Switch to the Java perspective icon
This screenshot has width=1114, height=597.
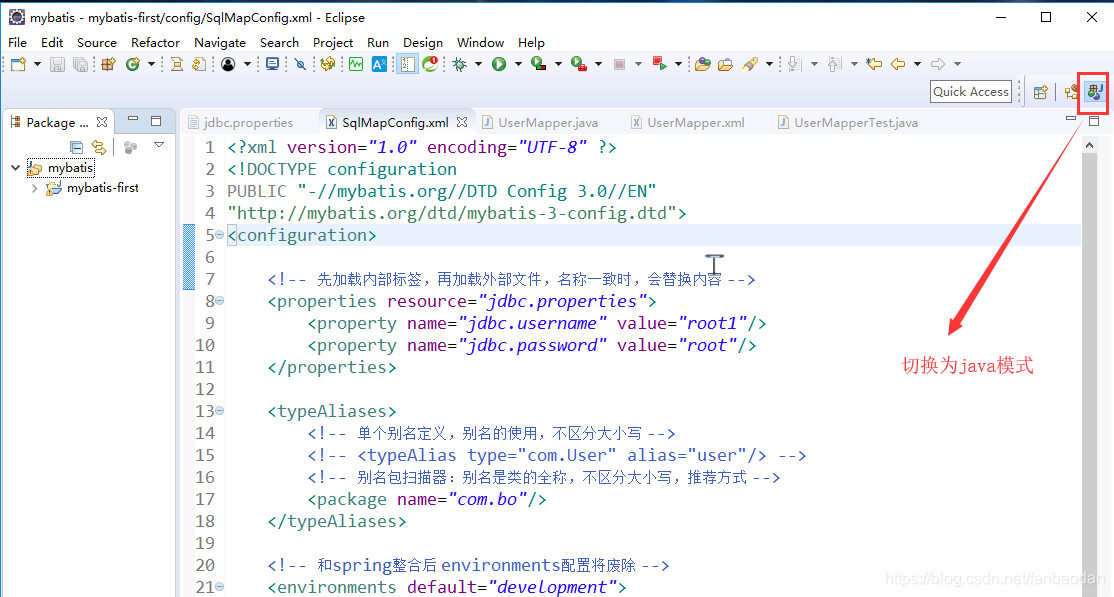click(x=1095, y=91)
